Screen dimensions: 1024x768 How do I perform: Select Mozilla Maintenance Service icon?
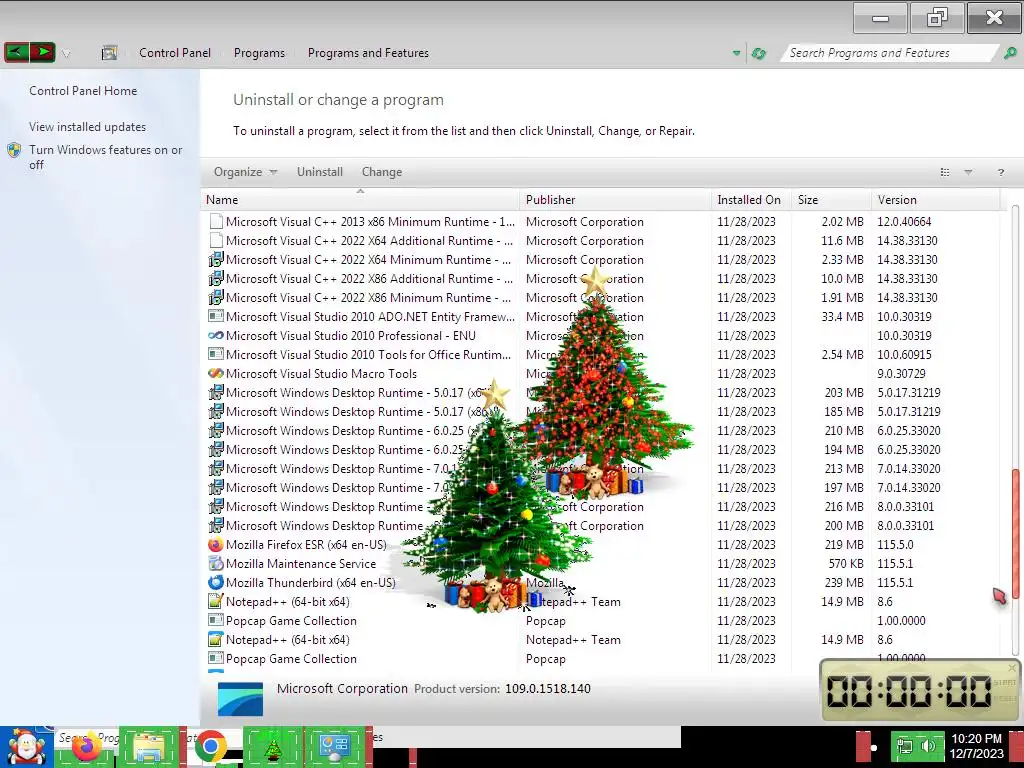tap(216, 564)
